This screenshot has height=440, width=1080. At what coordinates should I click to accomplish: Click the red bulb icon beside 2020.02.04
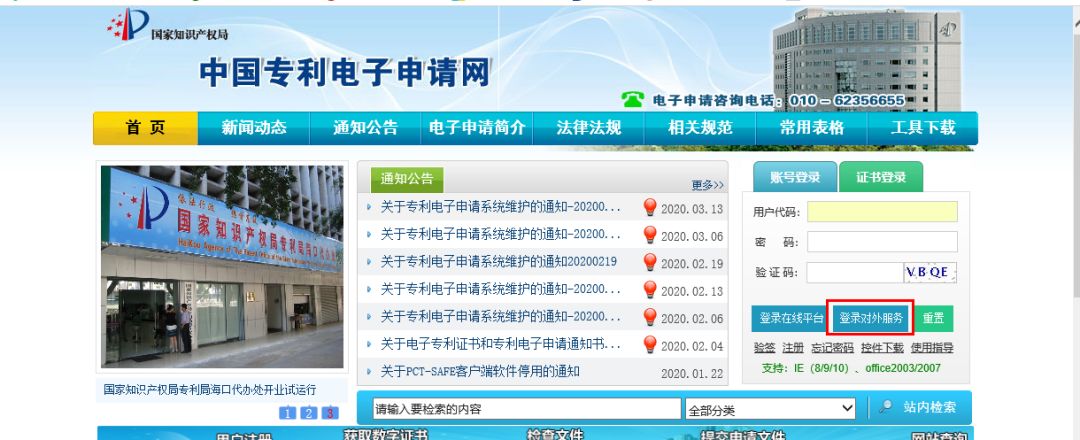pyautogui.click(x=650, y=345)
